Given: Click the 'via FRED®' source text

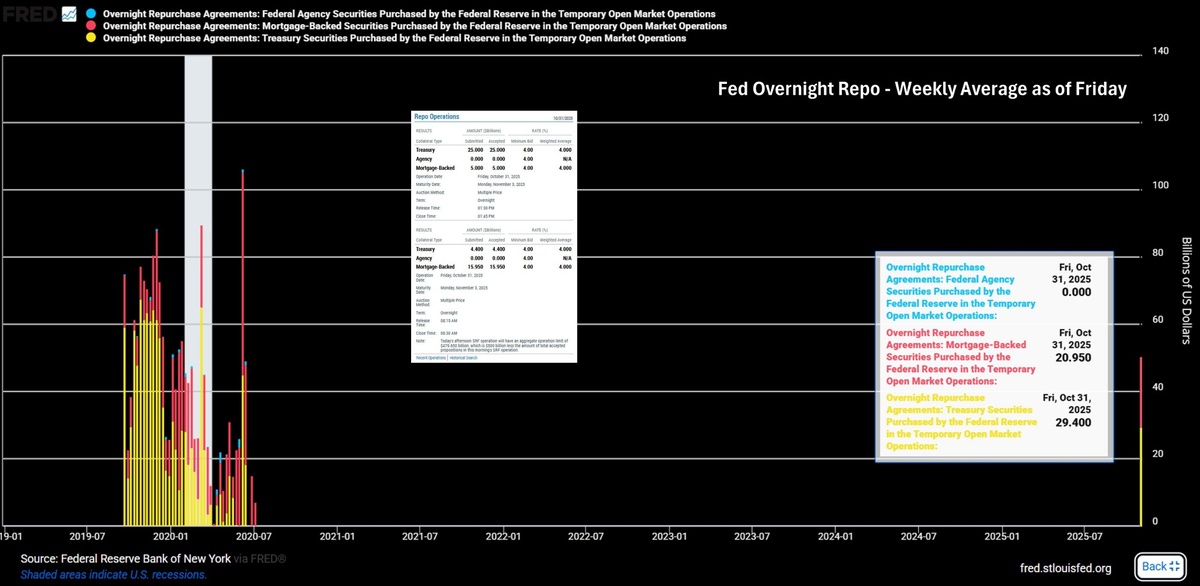Looking at the screenshot, I should click(x=260, y=558).
